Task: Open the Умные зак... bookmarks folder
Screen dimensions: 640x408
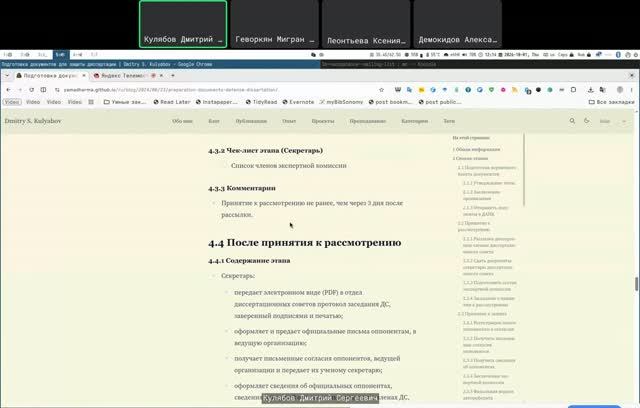Action: 125,102
